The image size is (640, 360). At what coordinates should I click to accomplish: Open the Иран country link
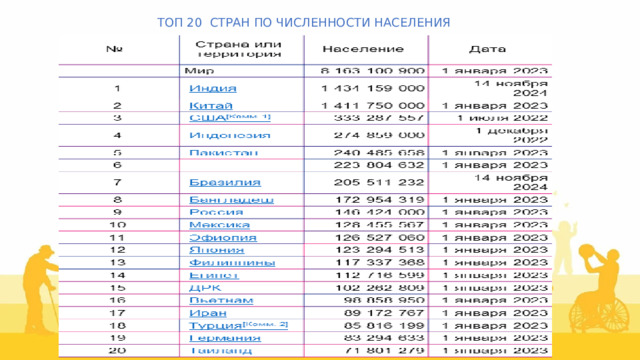click(x=208, y=313)
